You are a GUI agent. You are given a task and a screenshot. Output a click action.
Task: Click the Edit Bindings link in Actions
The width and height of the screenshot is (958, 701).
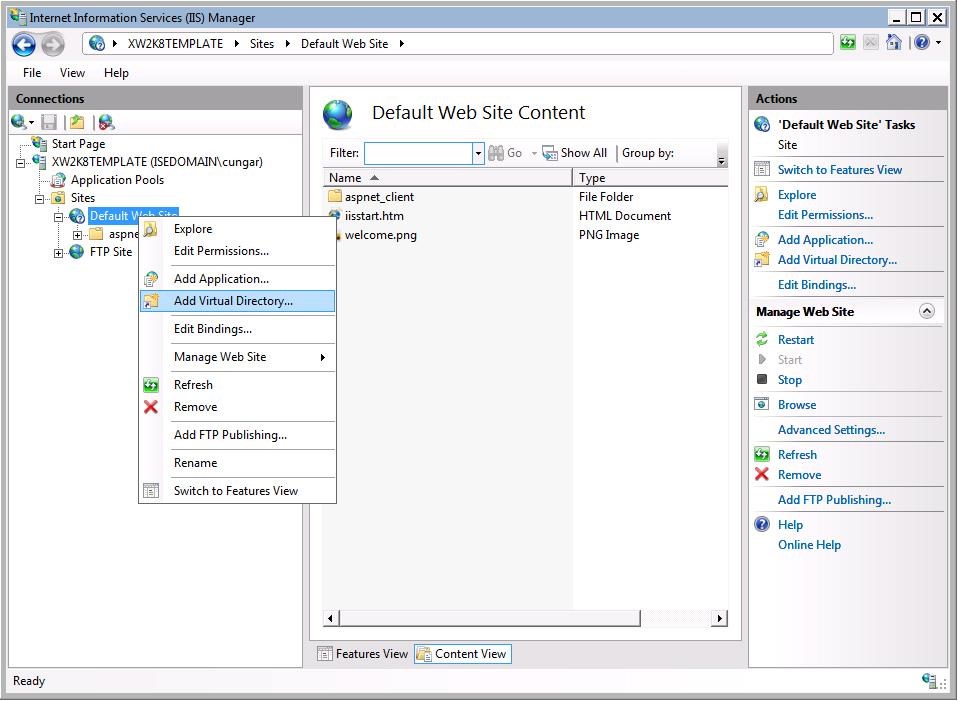816,285
